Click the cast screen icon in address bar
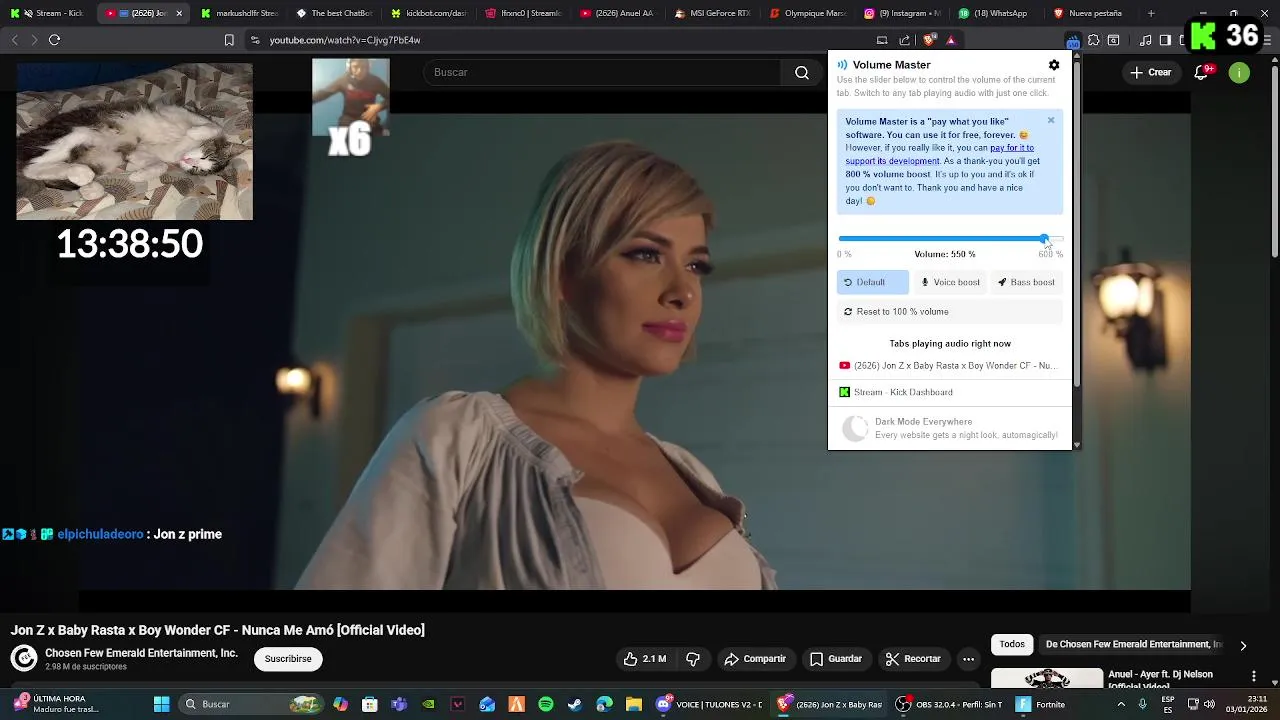Viewport: 1280px width, 720px height. point(882,40)
